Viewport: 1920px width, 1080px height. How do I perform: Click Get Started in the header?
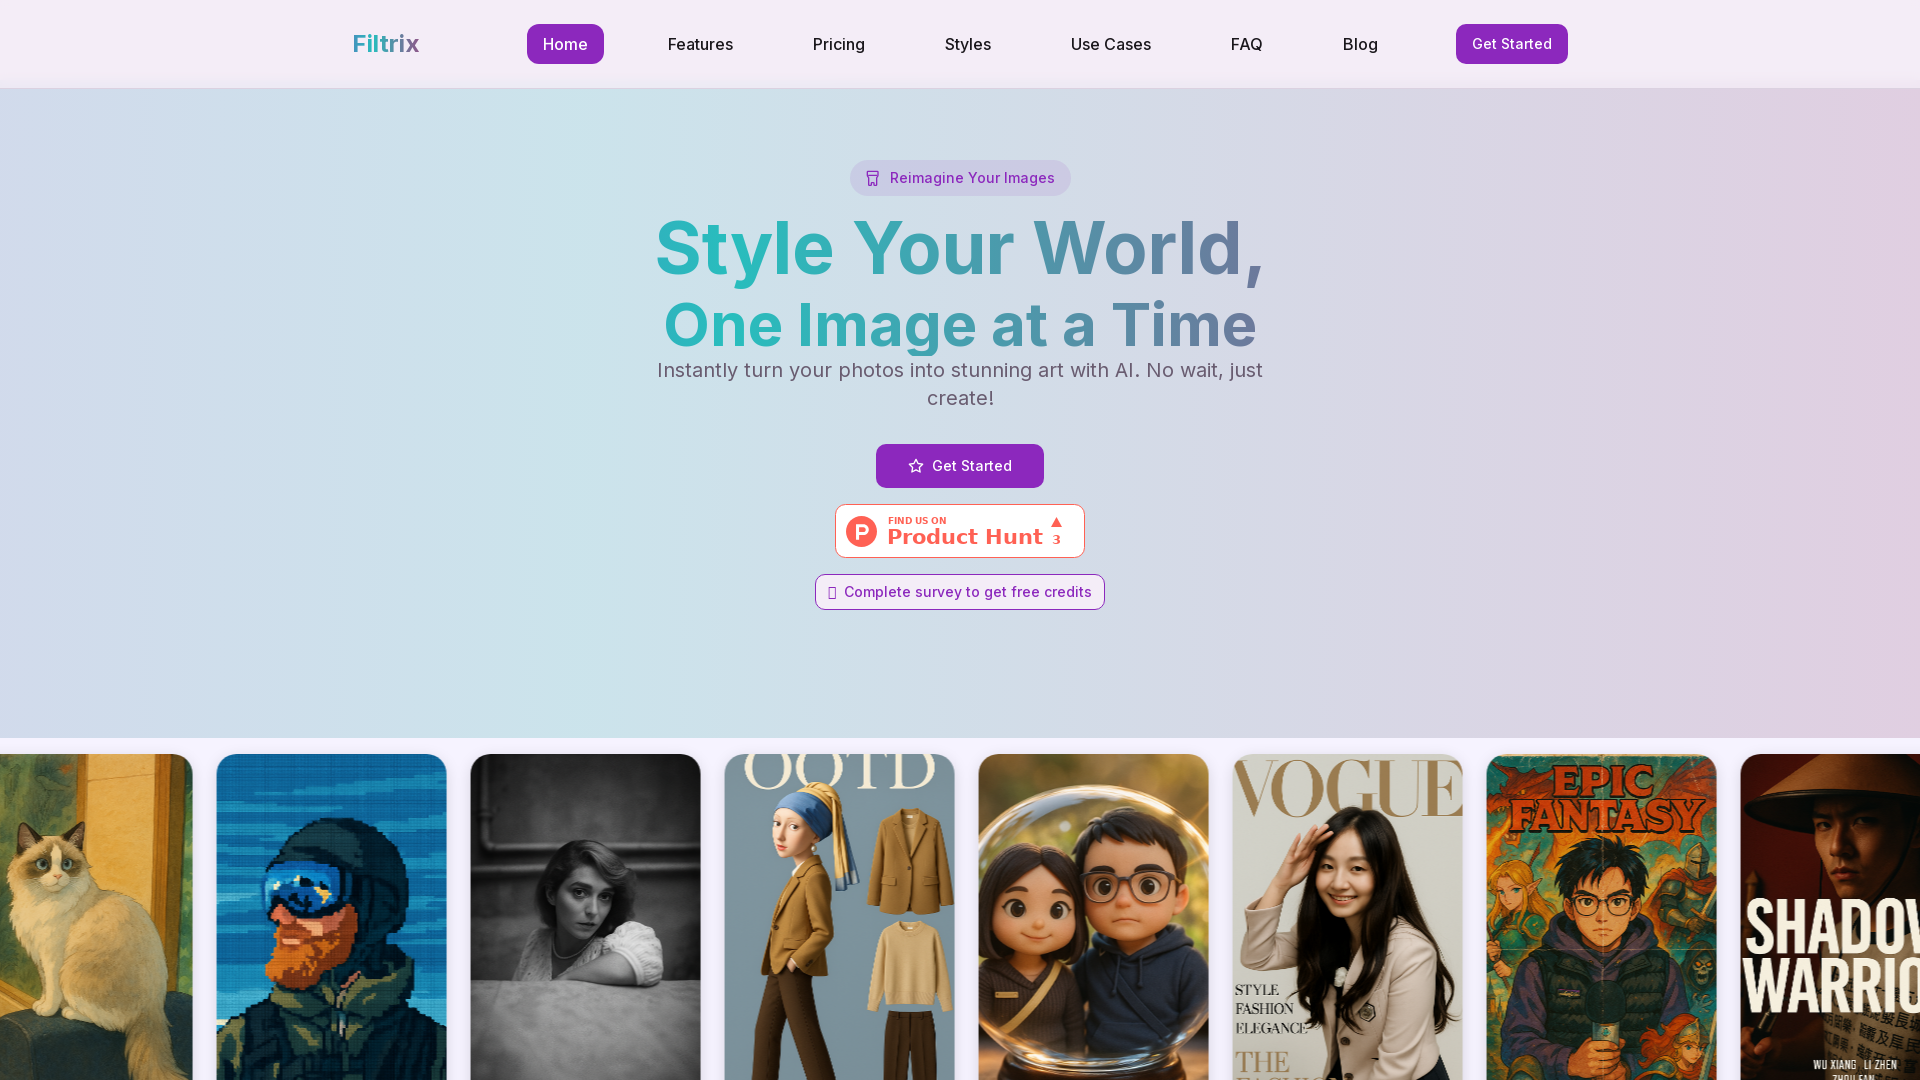[1512, 44]
